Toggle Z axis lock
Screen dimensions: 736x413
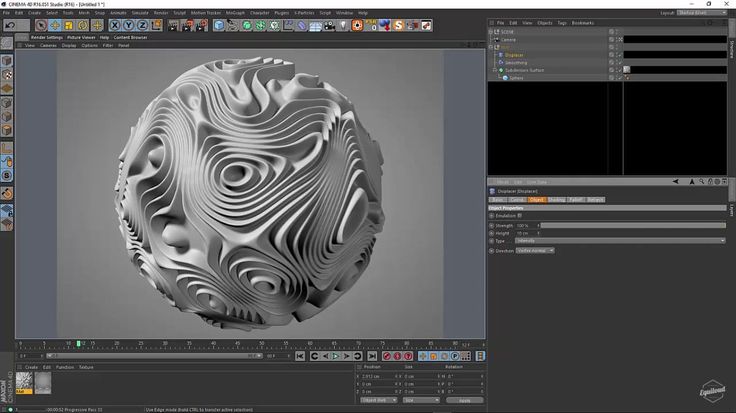[142, 25]
